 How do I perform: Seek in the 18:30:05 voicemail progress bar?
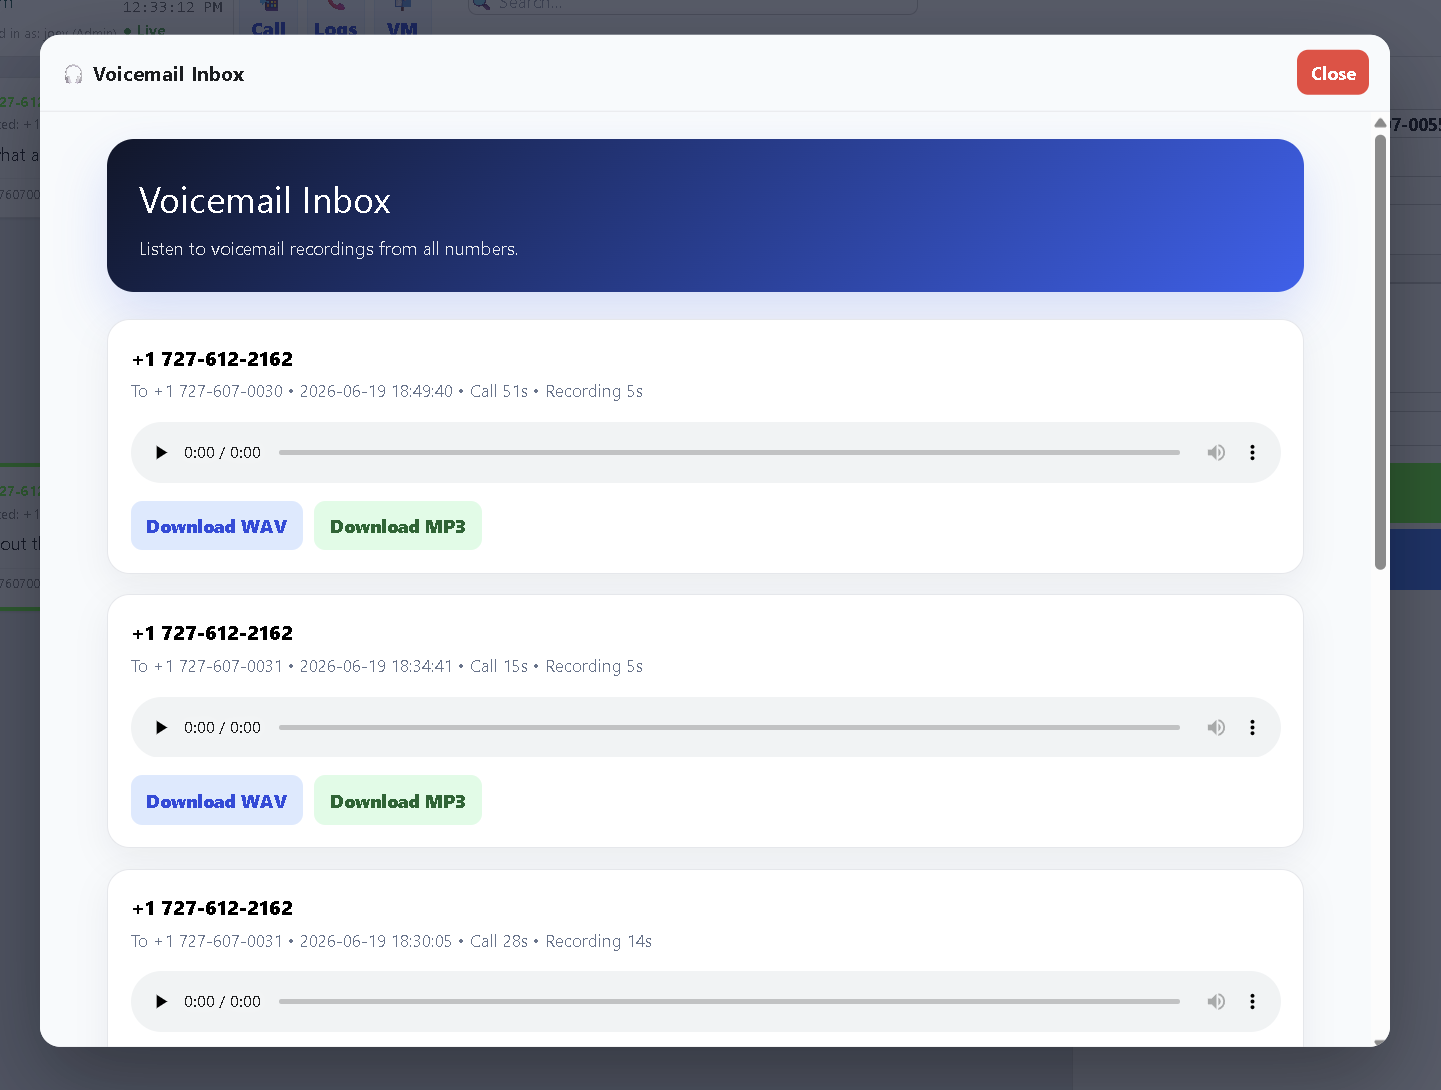[x=729, y=1002]
